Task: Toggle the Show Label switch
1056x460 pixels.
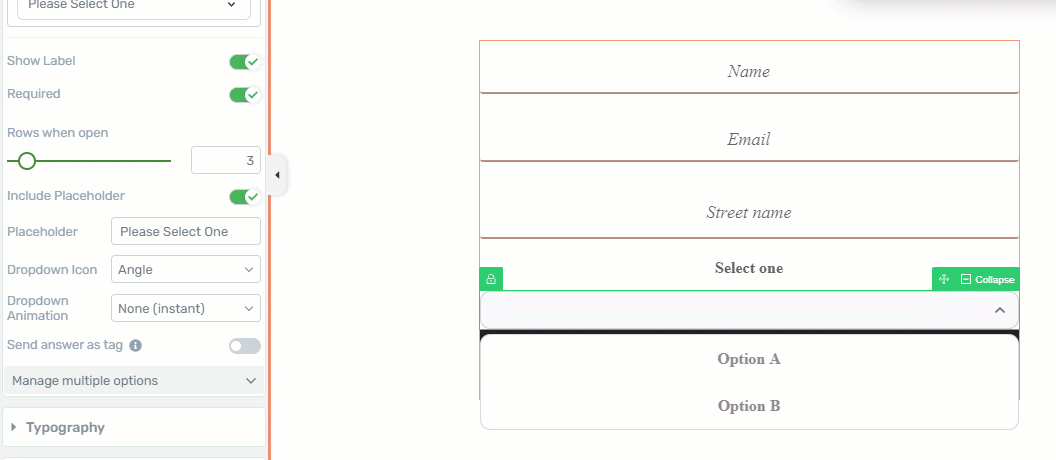Action: 244,62
